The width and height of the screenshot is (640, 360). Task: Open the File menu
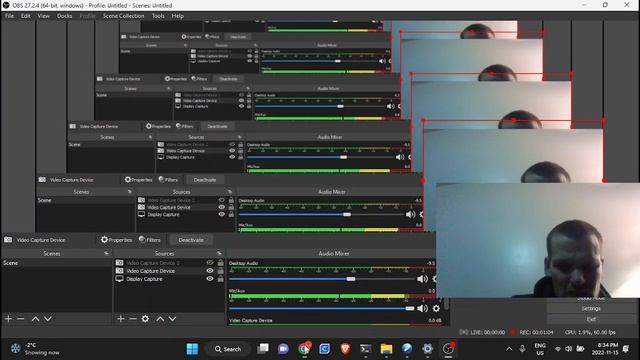pos(9,16)
